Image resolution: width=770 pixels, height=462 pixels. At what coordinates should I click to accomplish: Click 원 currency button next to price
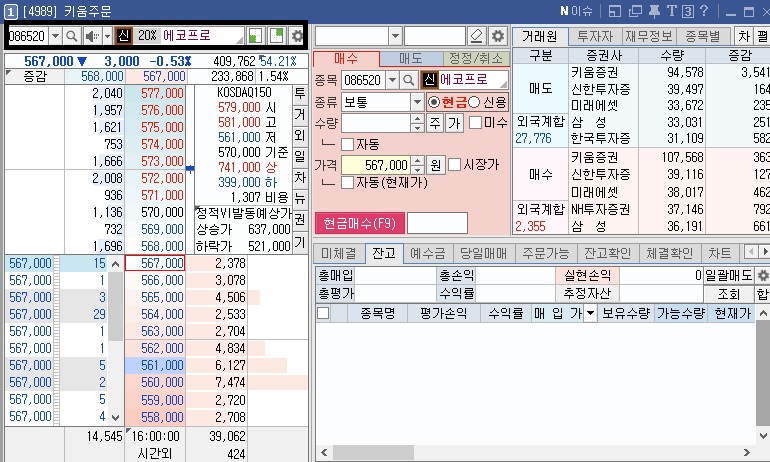[x=436, y=165]
